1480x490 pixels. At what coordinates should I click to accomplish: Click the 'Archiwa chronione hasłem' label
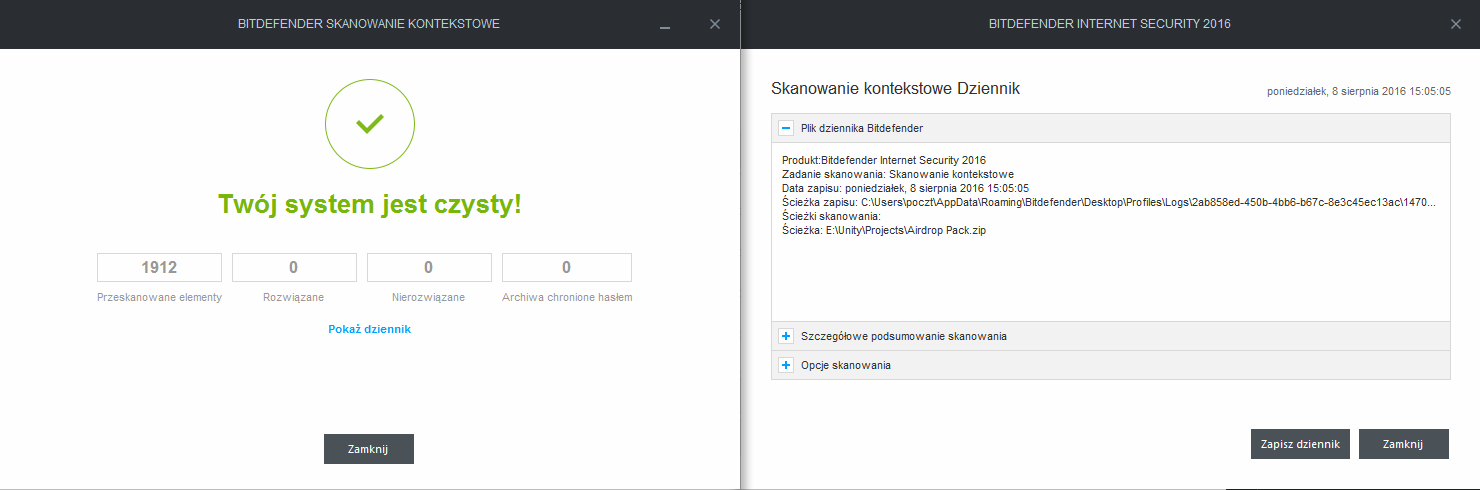tap(567, 297)
